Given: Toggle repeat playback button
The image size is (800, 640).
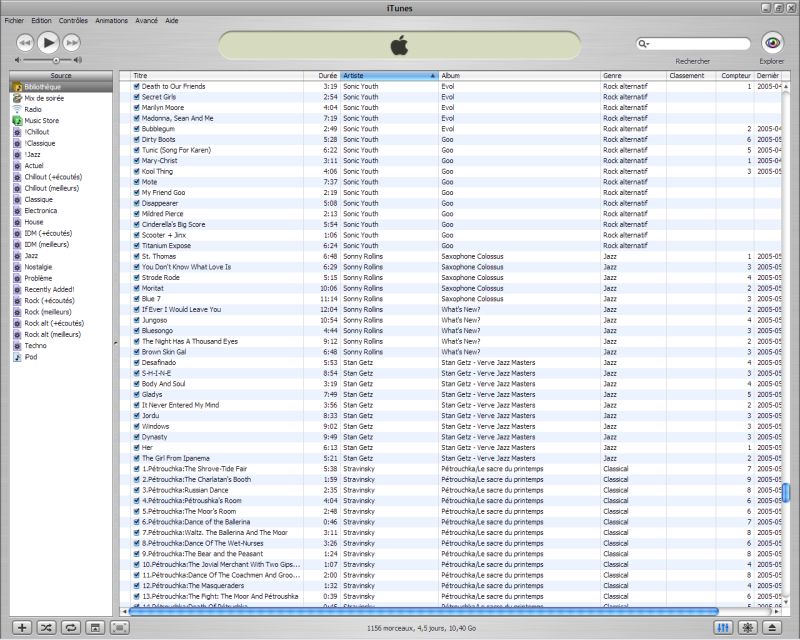Looking at the screenshot, I should (x=70, y=628).
